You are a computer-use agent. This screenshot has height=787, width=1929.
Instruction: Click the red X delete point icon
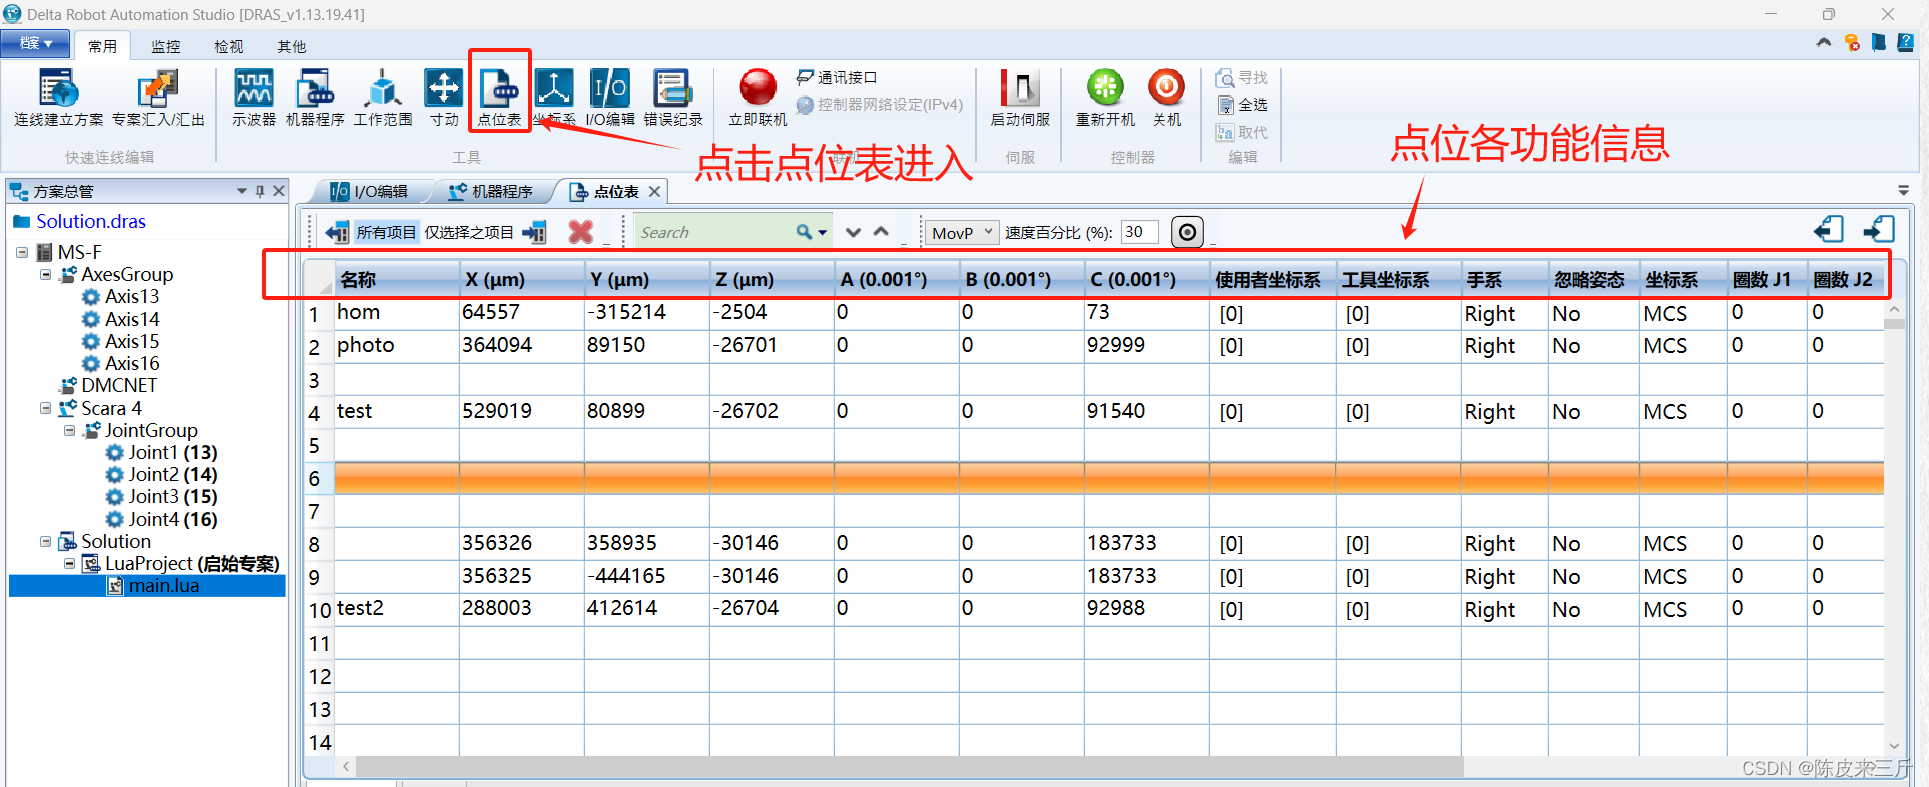pos(581,232)
